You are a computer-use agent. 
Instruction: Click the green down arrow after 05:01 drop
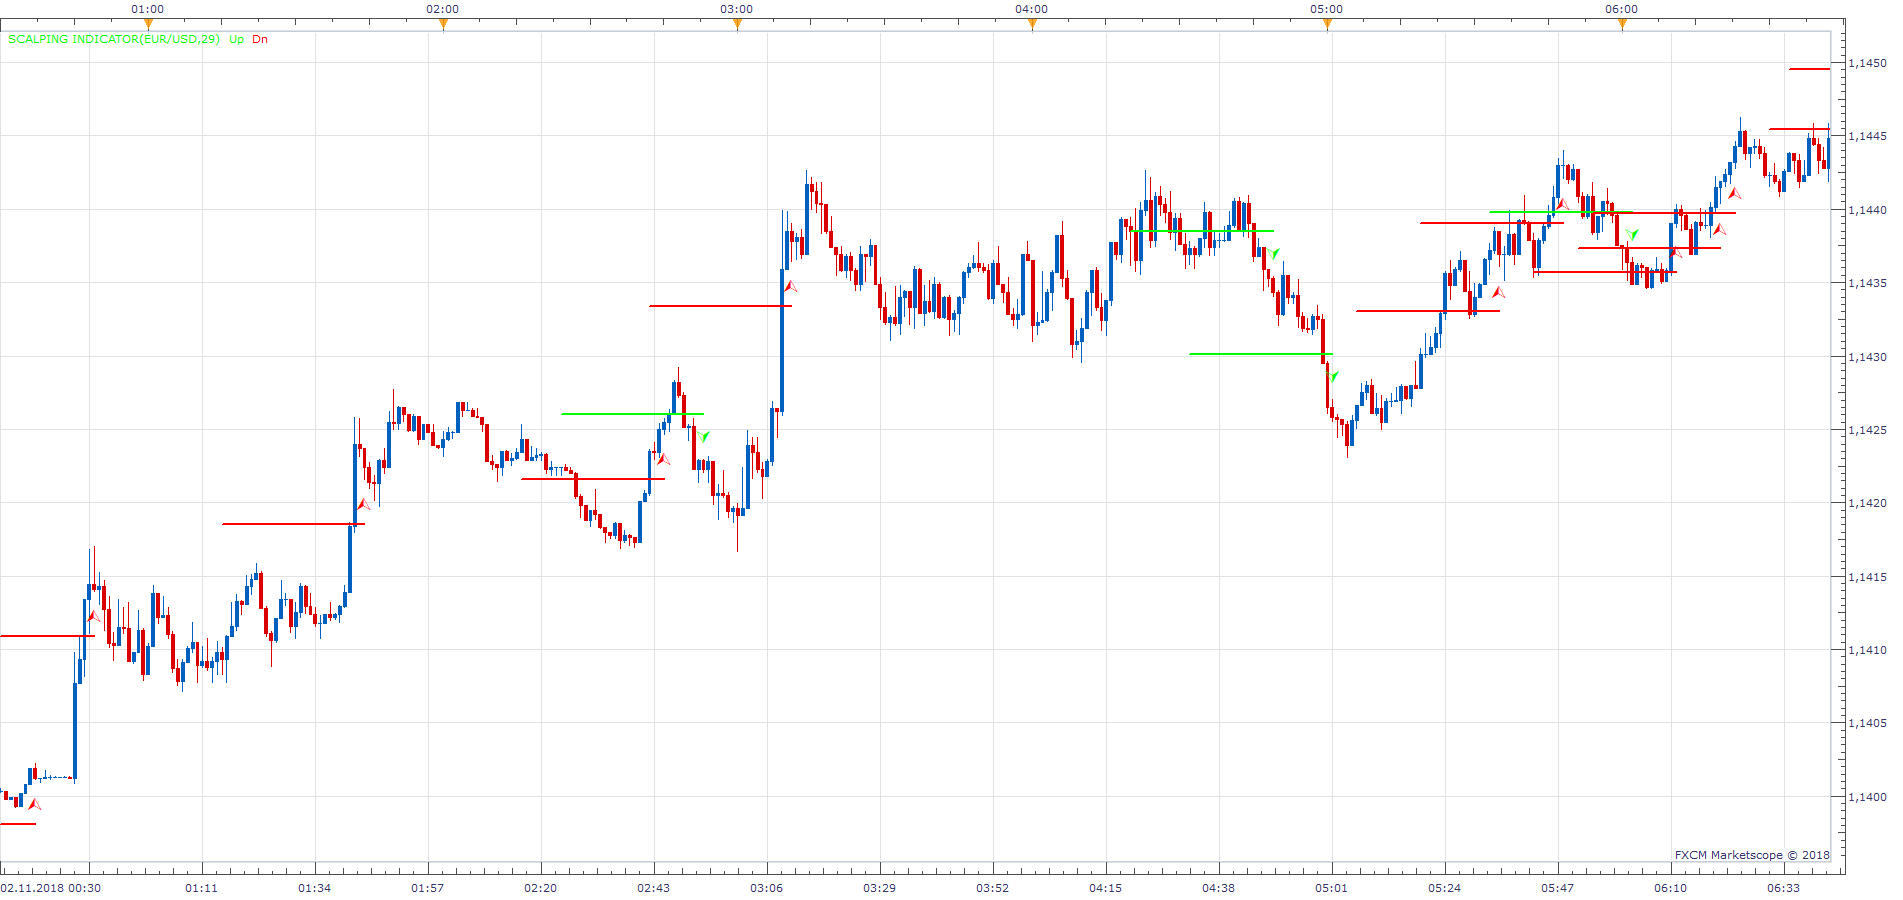(x=1334, y=377)
